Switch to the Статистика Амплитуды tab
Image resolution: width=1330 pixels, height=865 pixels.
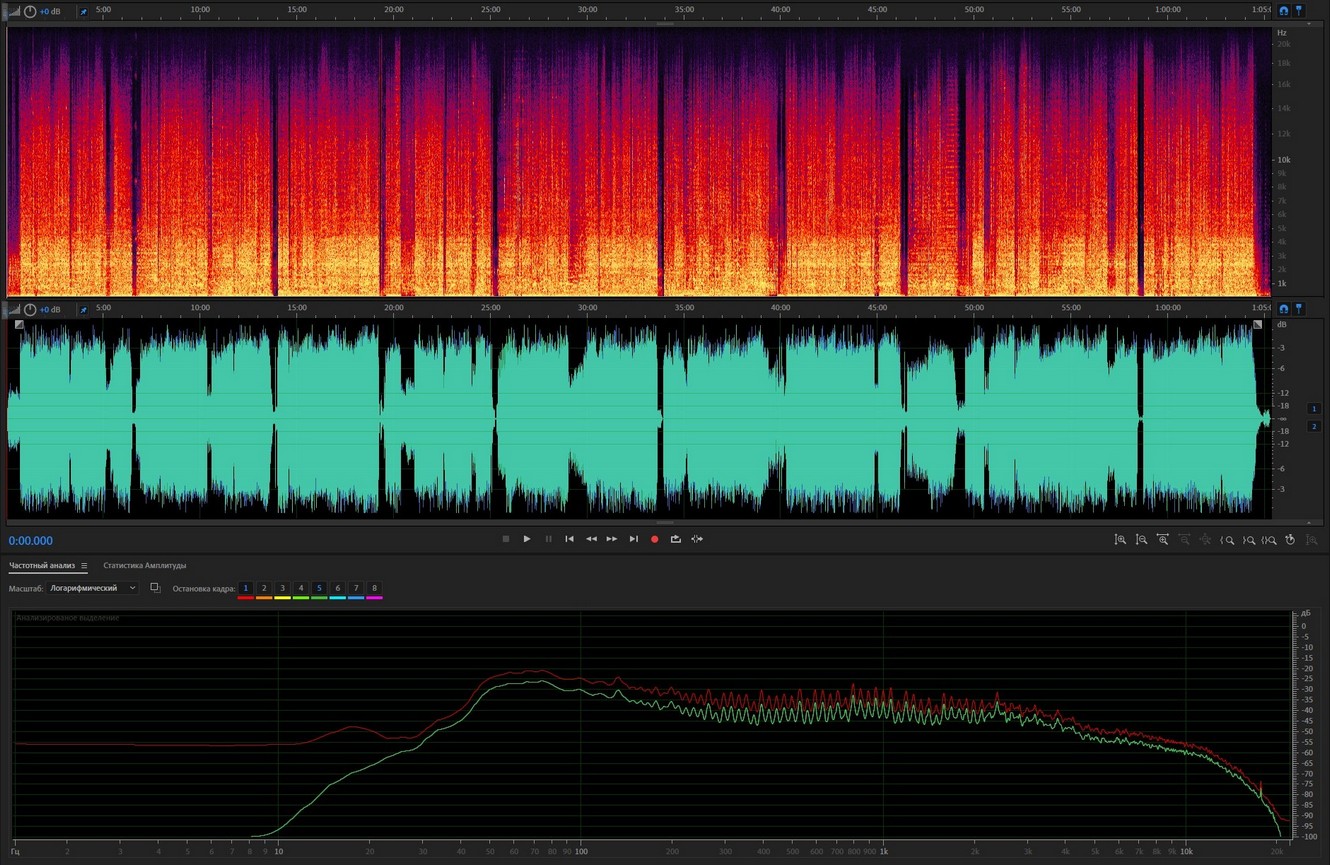coord(144,566)
